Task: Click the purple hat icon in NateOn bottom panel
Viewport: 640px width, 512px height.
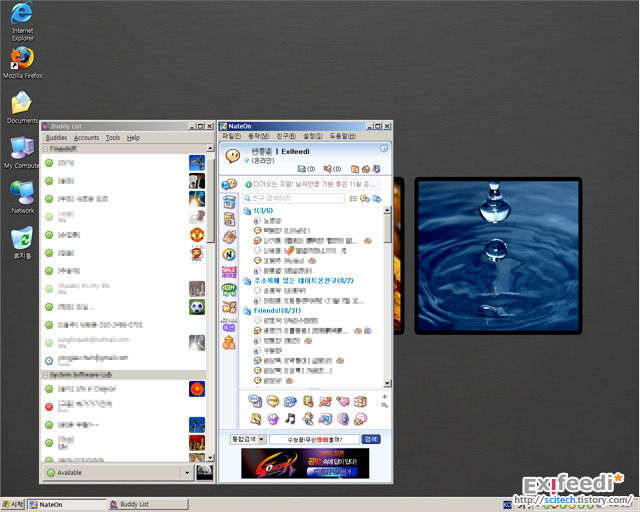Action: [273, 419]
